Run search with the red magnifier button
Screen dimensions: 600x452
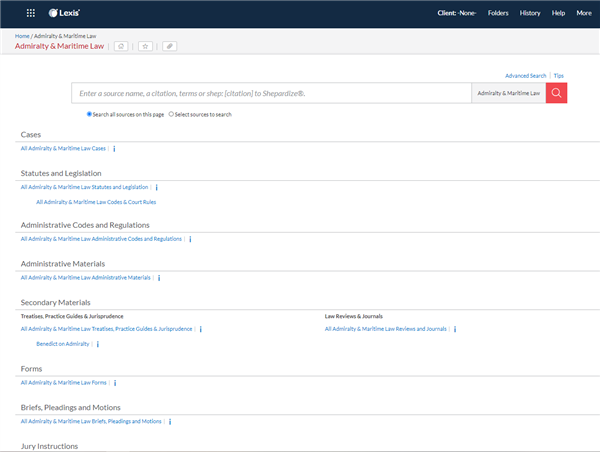click(556, 93)
